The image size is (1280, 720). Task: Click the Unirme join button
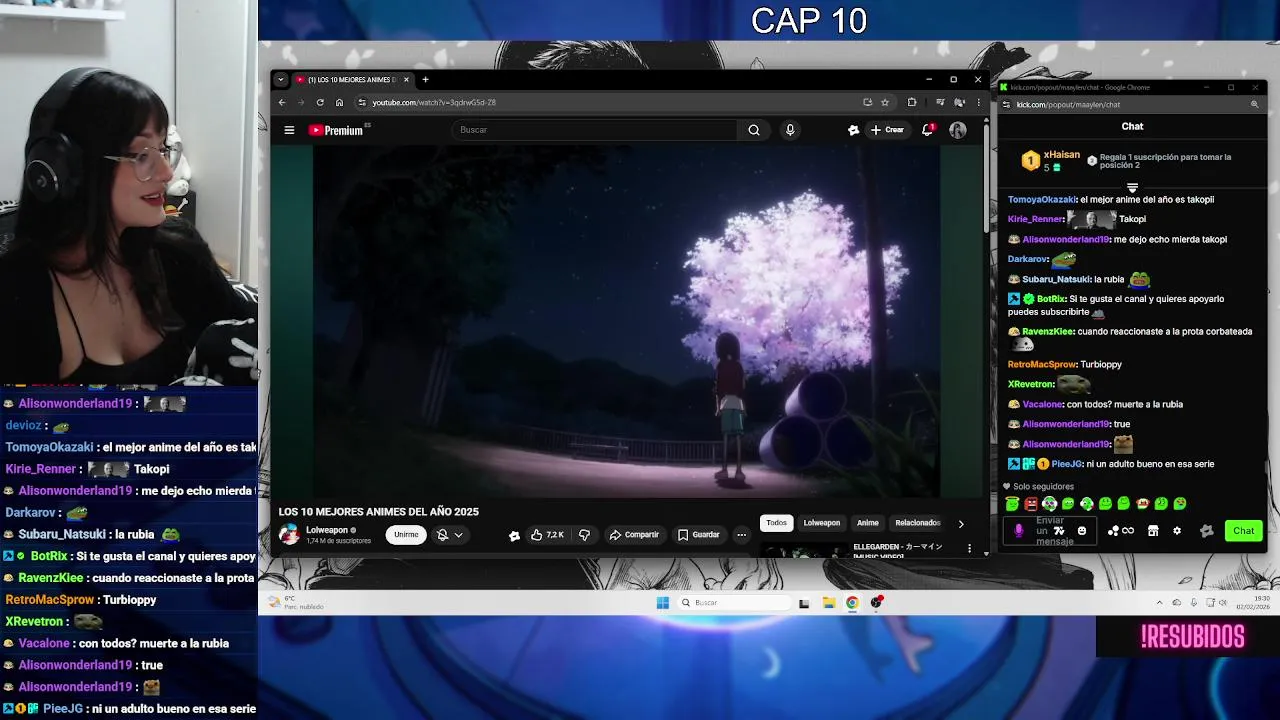406,535
